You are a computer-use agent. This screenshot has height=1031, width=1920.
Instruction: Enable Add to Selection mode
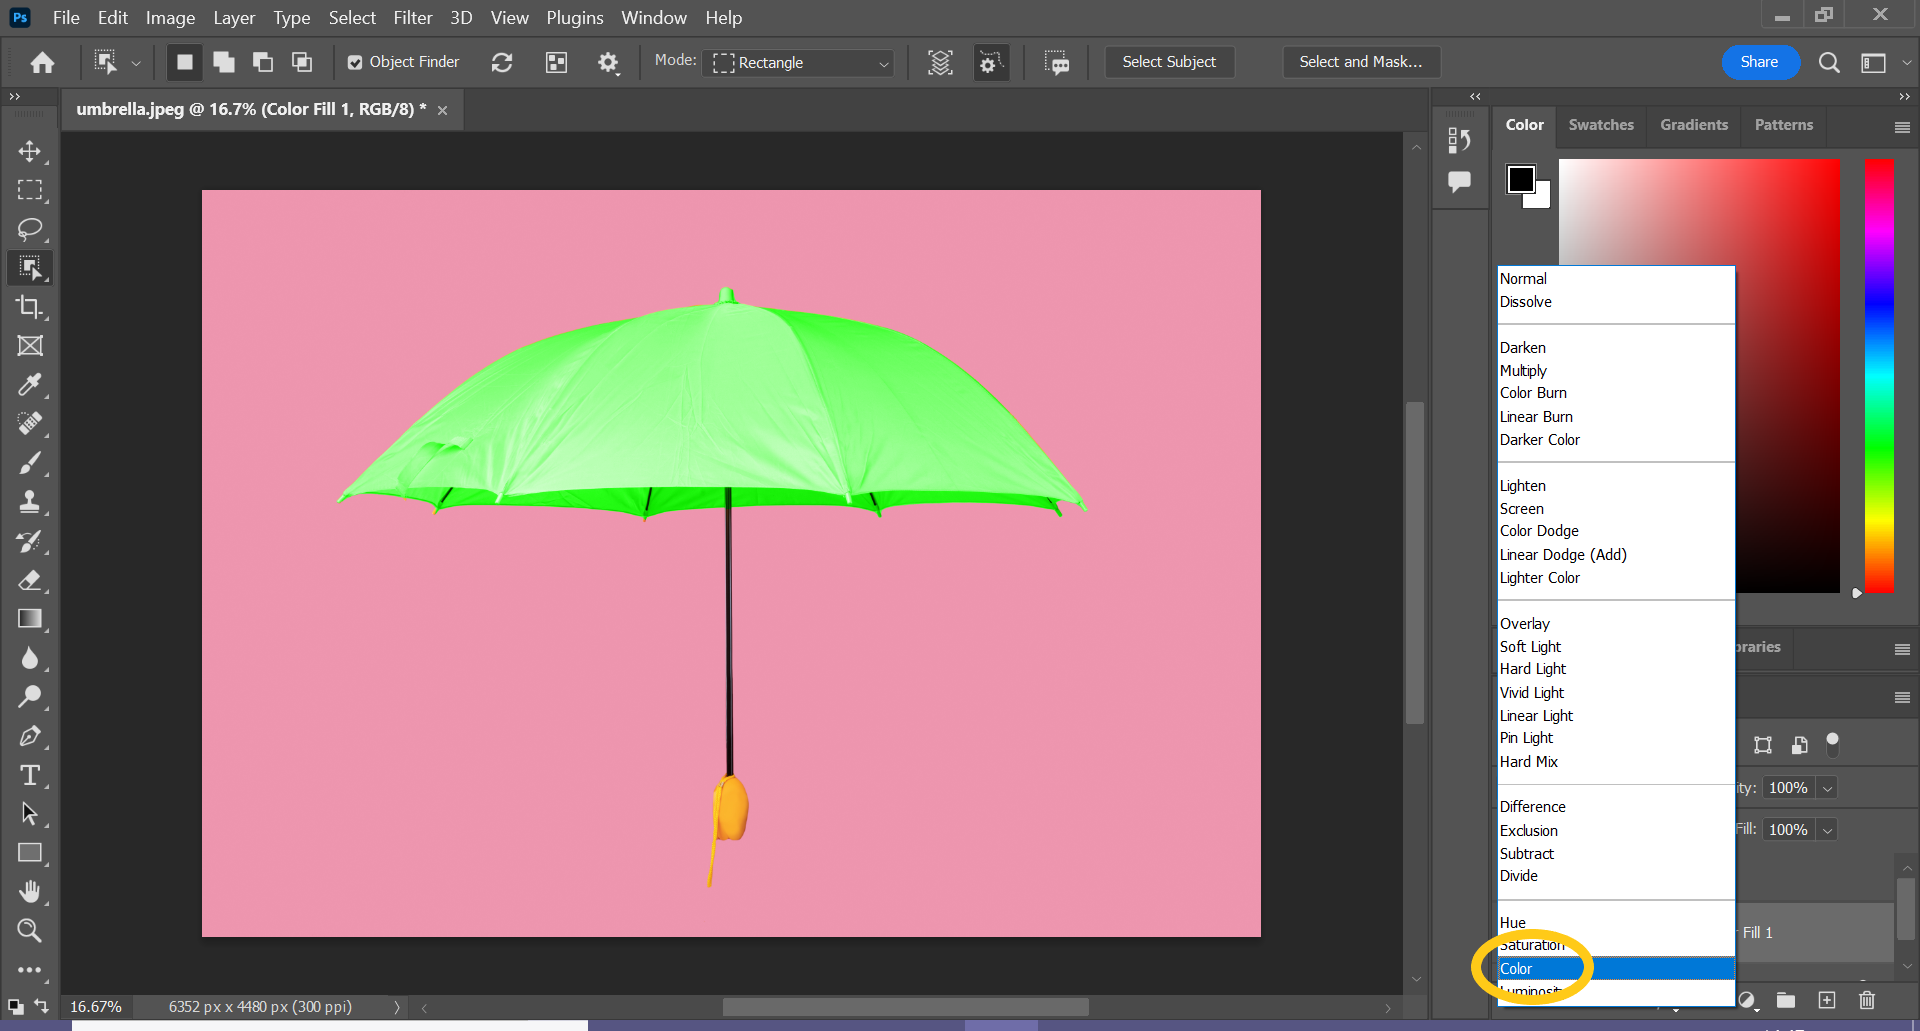(x=224, y=62)
